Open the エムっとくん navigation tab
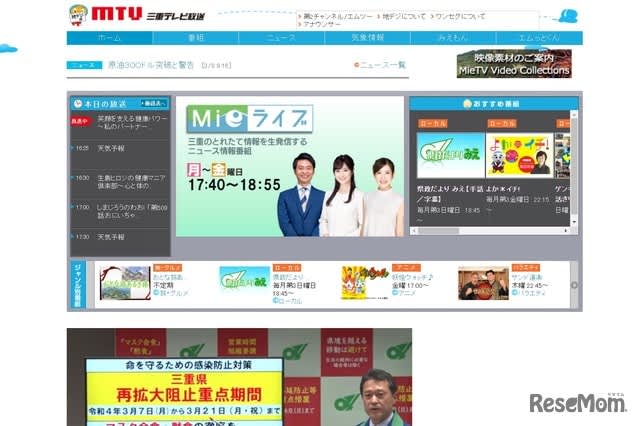This screenshot has width=640, height=426. coord(539,38)
